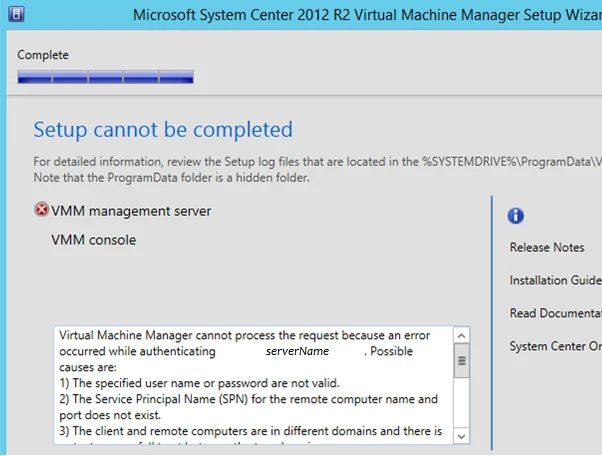The width and height of the screenshot is (602, 456).
Task: Click the setup wizard window icon
Action: coord(16,14)
